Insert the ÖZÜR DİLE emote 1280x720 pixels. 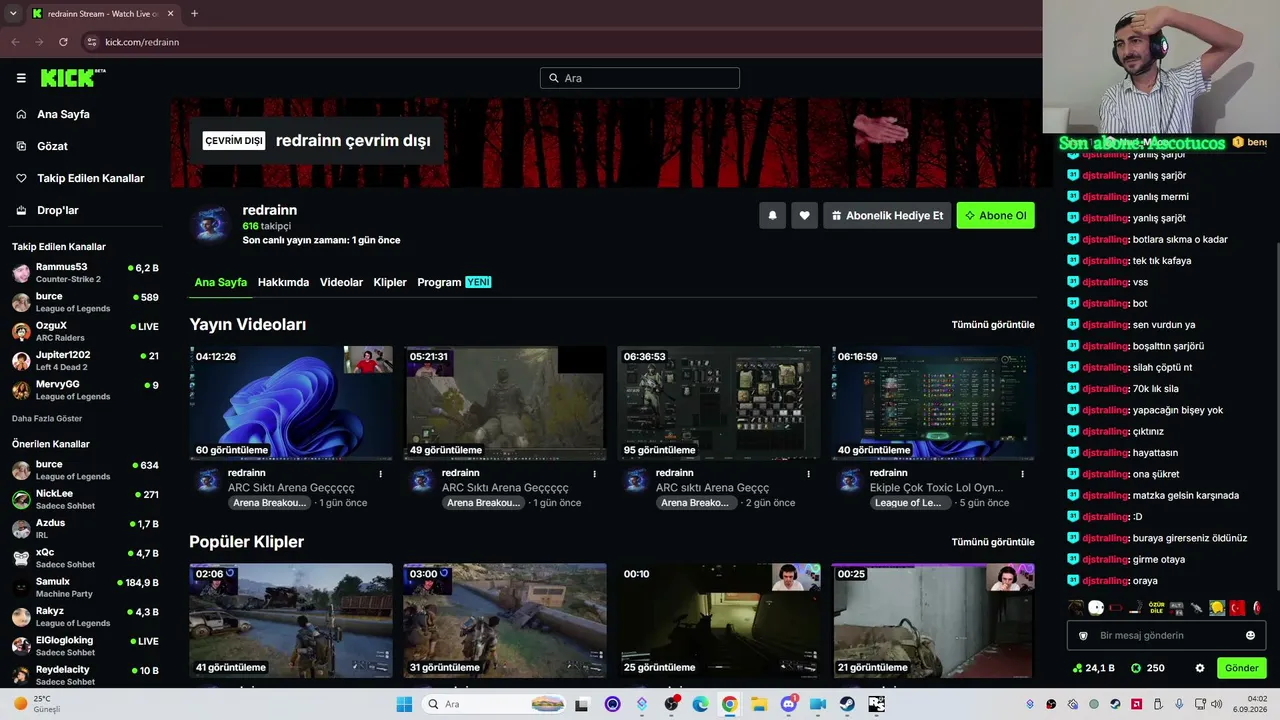pyautogui.click(x=1157, y=607)
